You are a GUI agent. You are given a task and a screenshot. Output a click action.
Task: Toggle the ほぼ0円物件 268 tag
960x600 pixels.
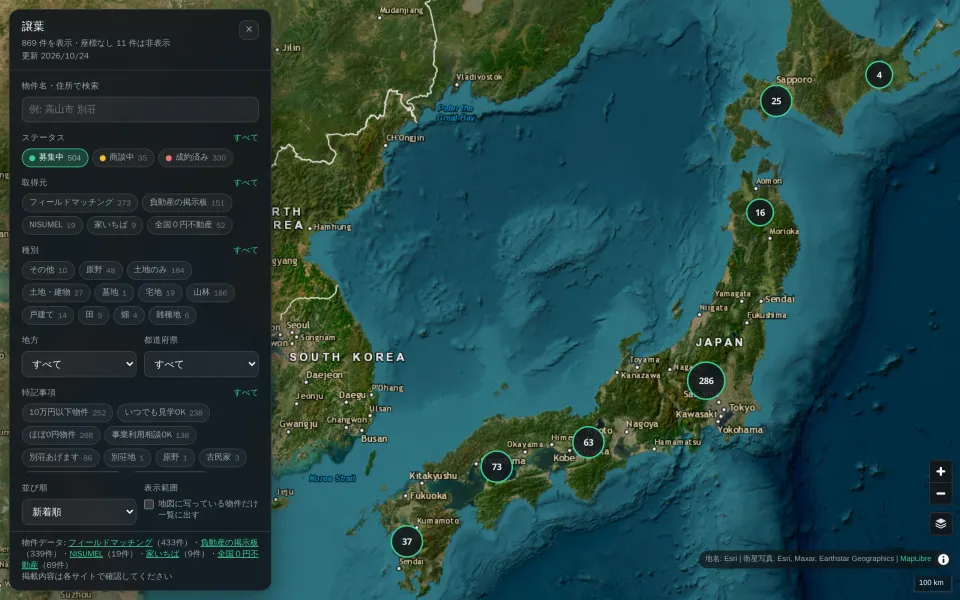(x=61, y=435)
